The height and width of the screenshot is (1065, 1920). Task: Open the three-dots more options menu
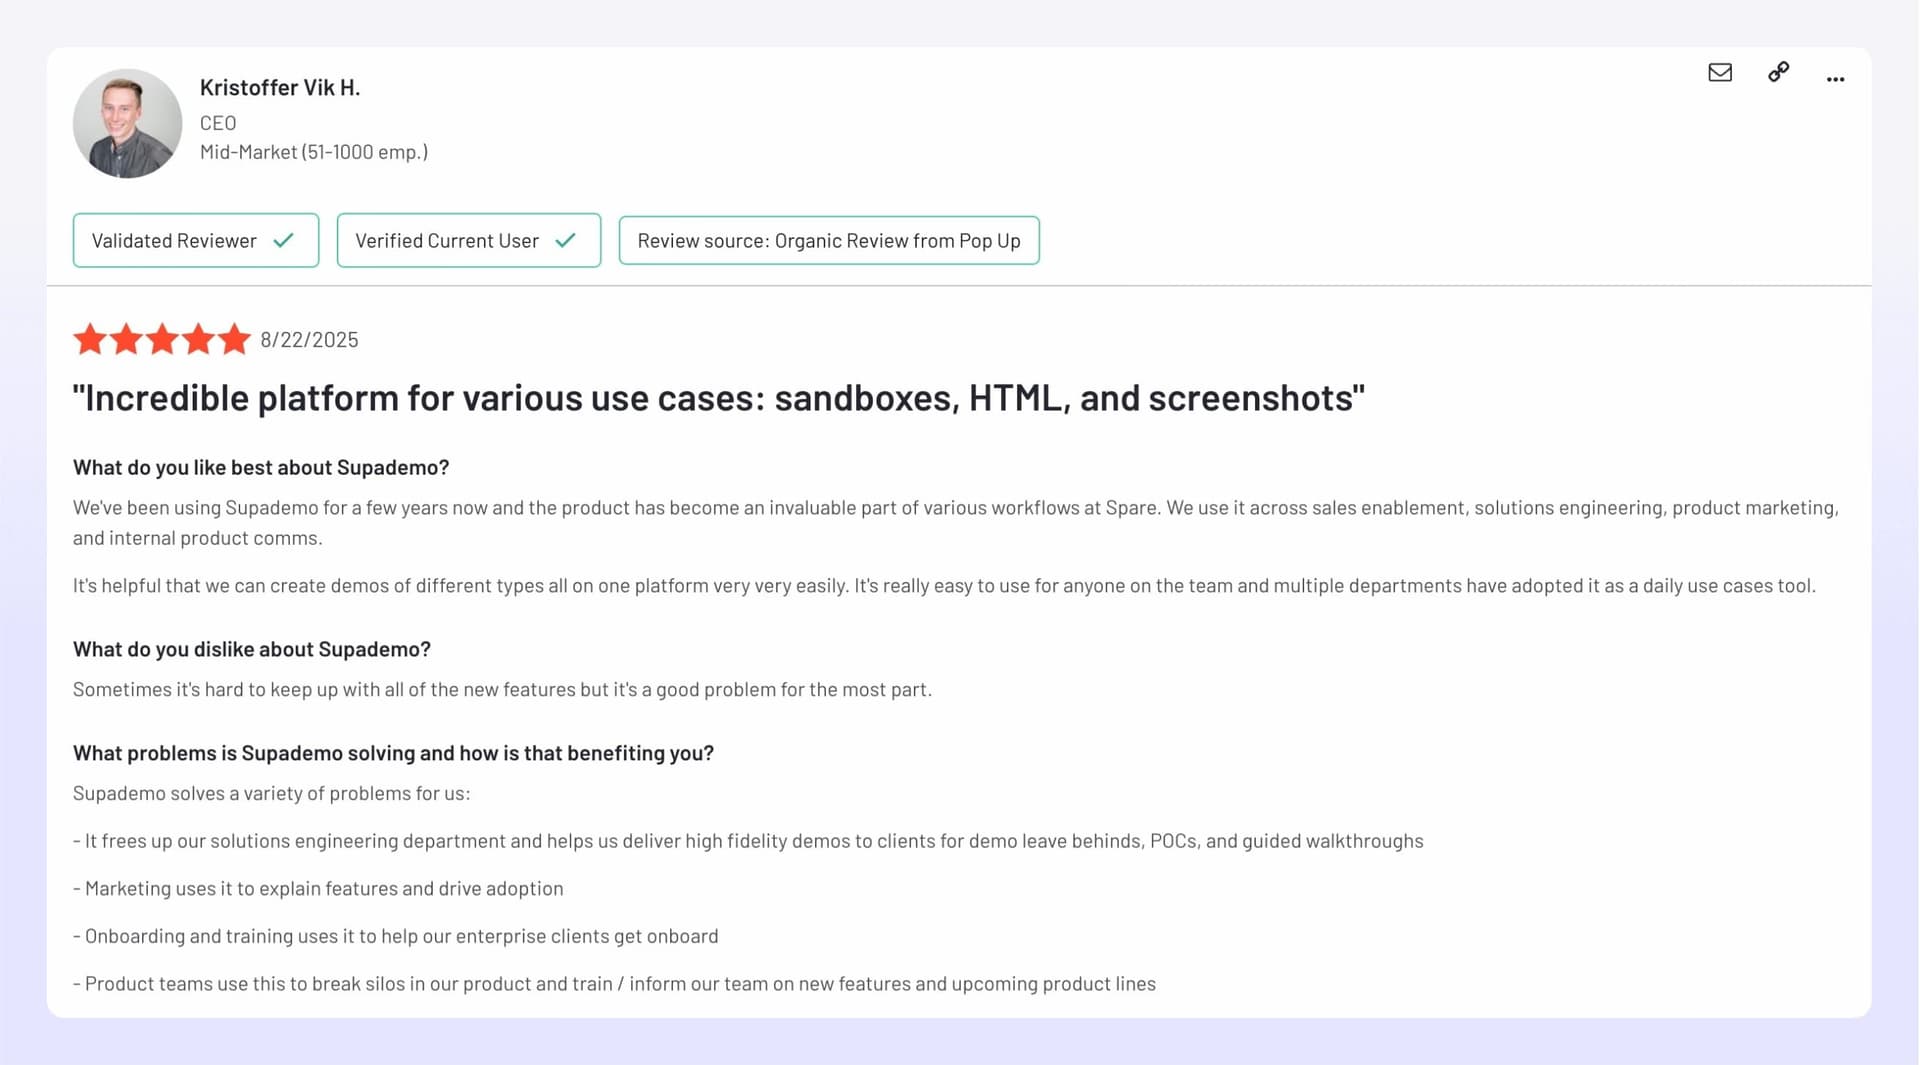click(1835, 79)
